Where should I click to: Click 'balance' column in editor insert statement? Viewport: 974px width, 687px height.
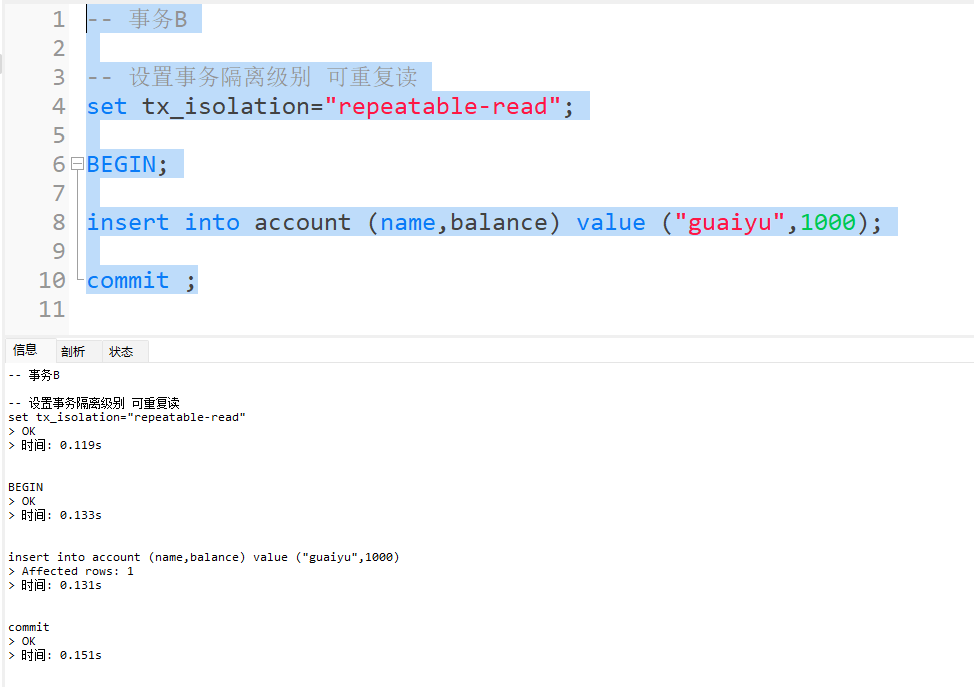499,222
